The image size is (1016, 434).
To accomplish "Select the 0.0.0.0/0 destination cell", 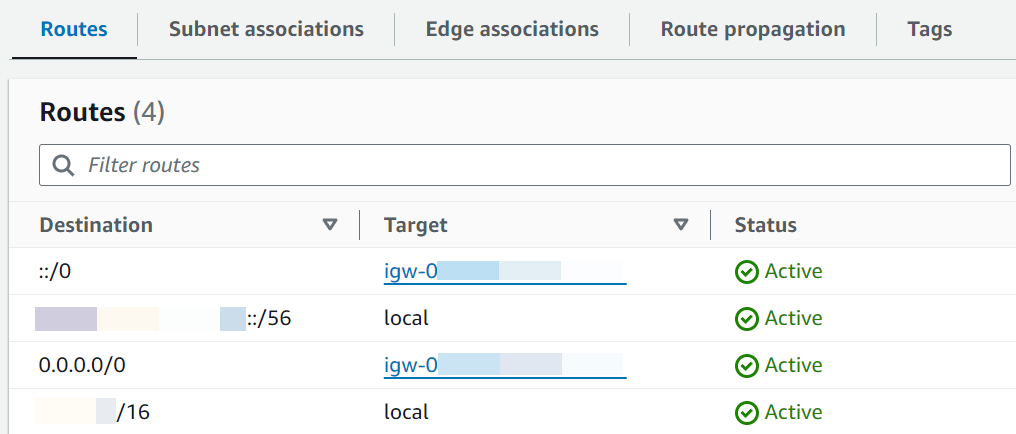I will (x=82, y=366).
